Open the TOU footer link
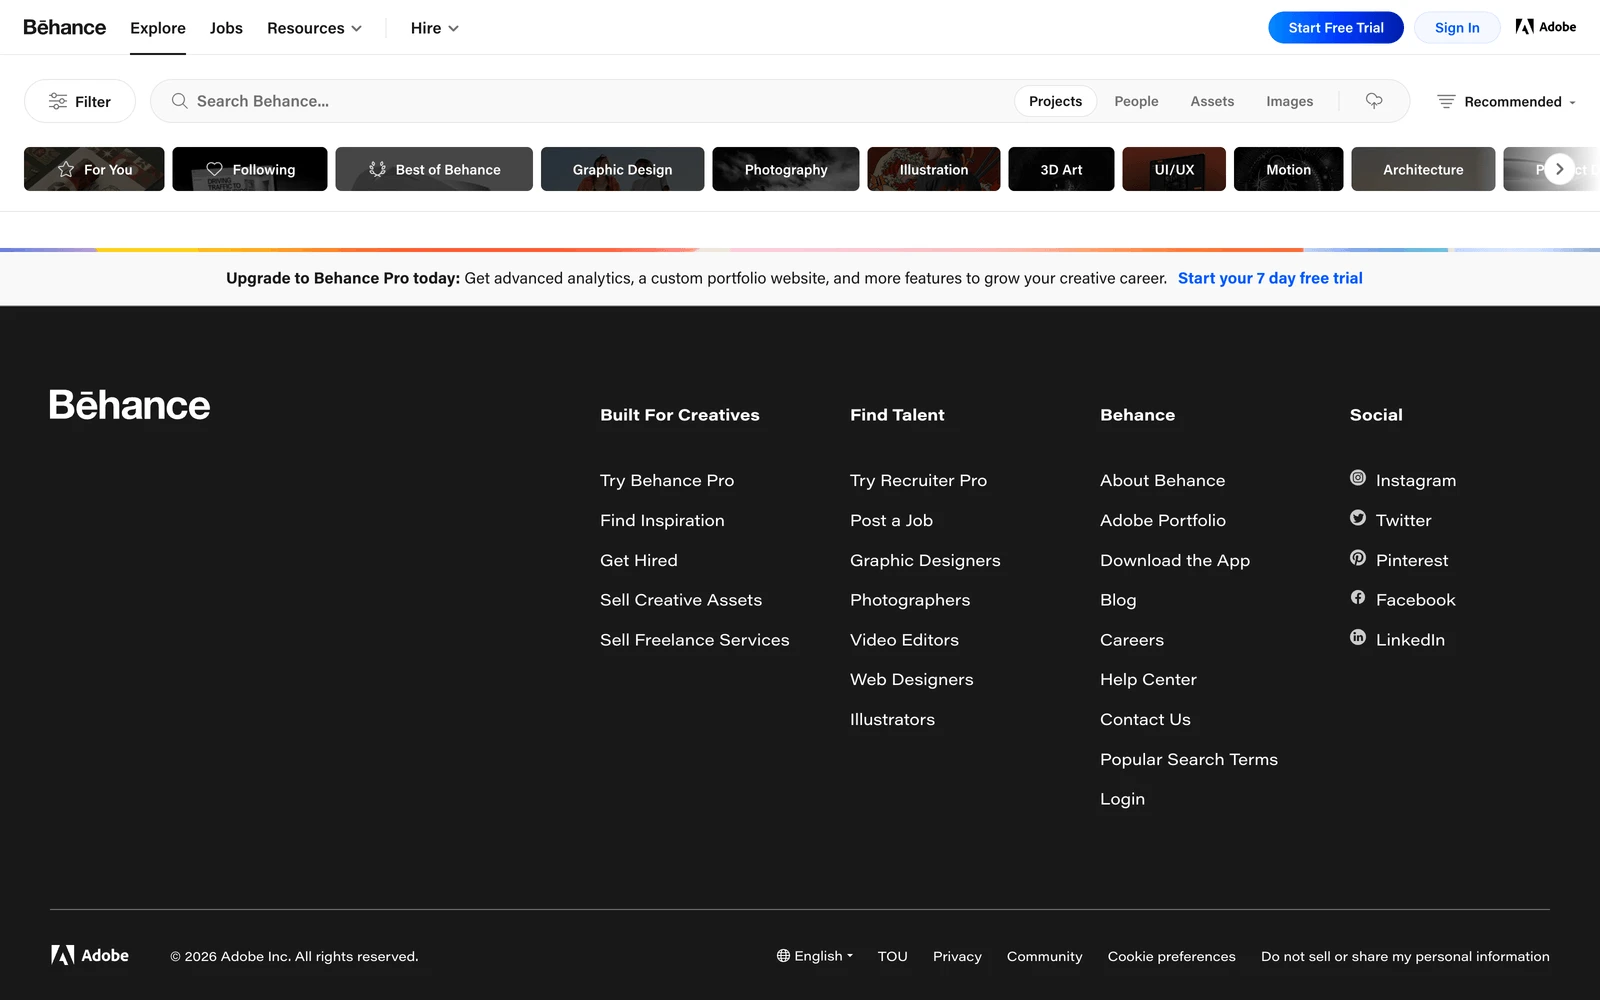Viewport: 1600px width, 1000px height. point(892,956)
